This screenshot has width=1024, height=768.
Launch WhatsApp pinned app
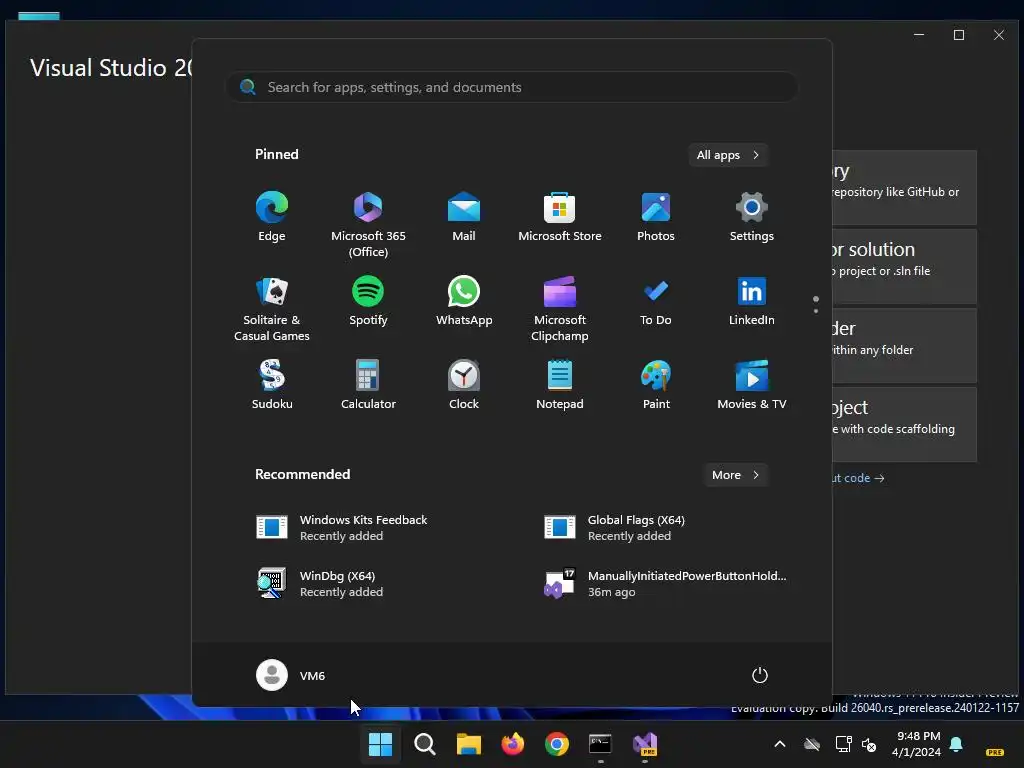464,301
